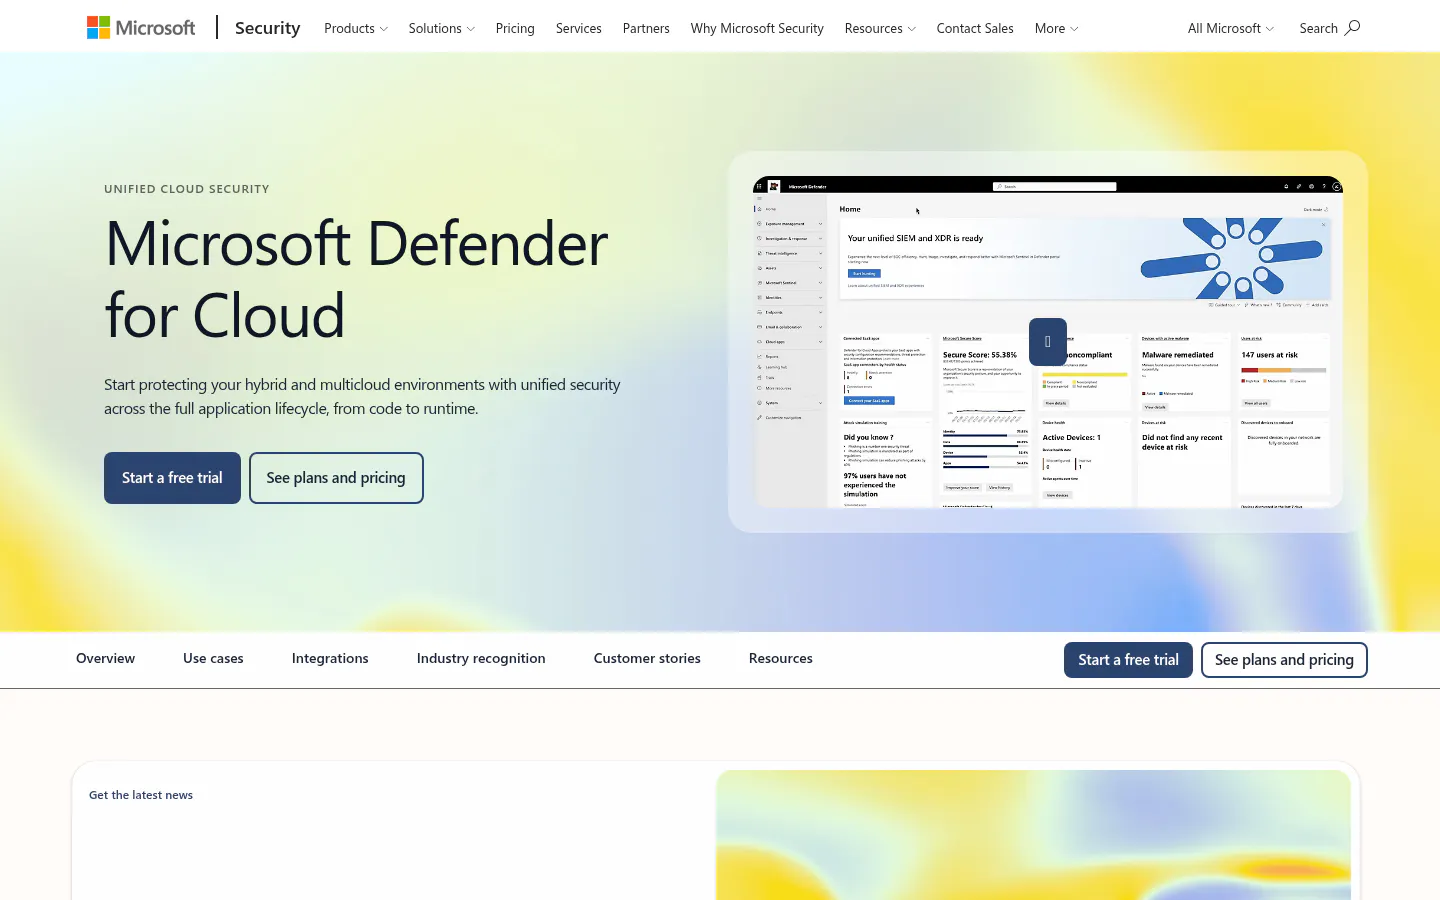Switch to the Overview tab
The image size is (1440, 900).
(105, 658)
